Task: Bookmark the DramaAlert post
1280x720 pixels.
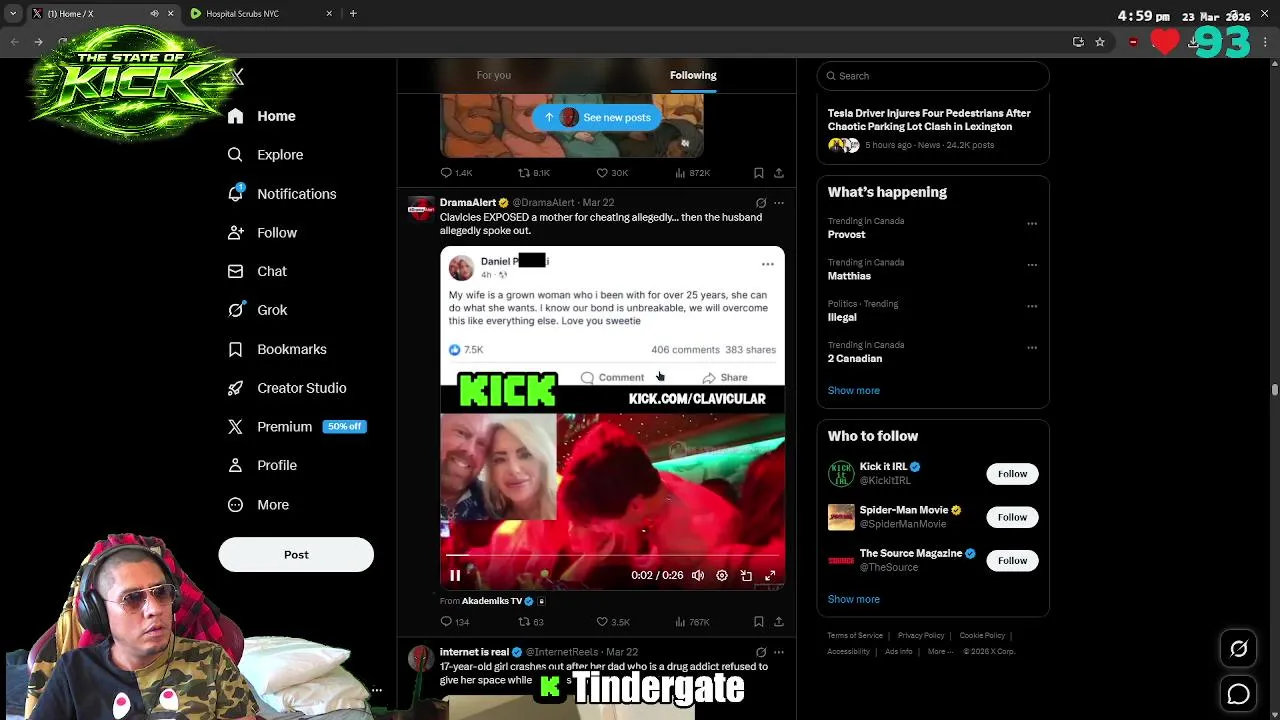Action: pos(759,622)
